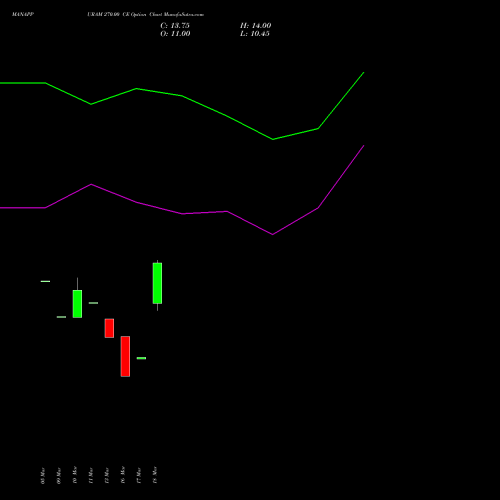The width and height of the screenshot is (500, 500).
Task: Click the 12 Mar date axis label
Action: (x=107, y=476)
